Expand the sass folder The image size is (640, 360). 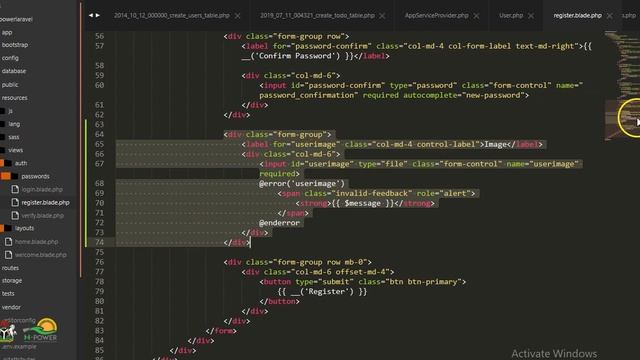click(x=14, y=137)
